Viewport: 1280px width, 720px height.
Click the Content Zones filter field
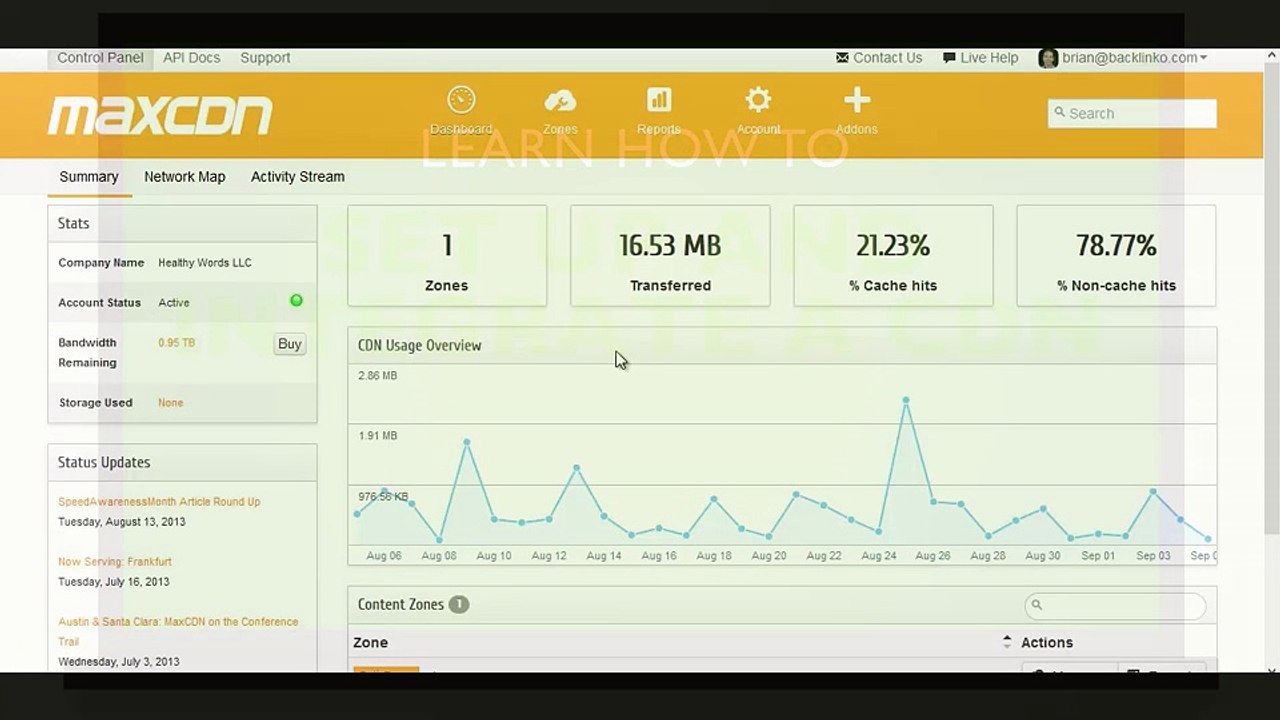pos(1115,605)
